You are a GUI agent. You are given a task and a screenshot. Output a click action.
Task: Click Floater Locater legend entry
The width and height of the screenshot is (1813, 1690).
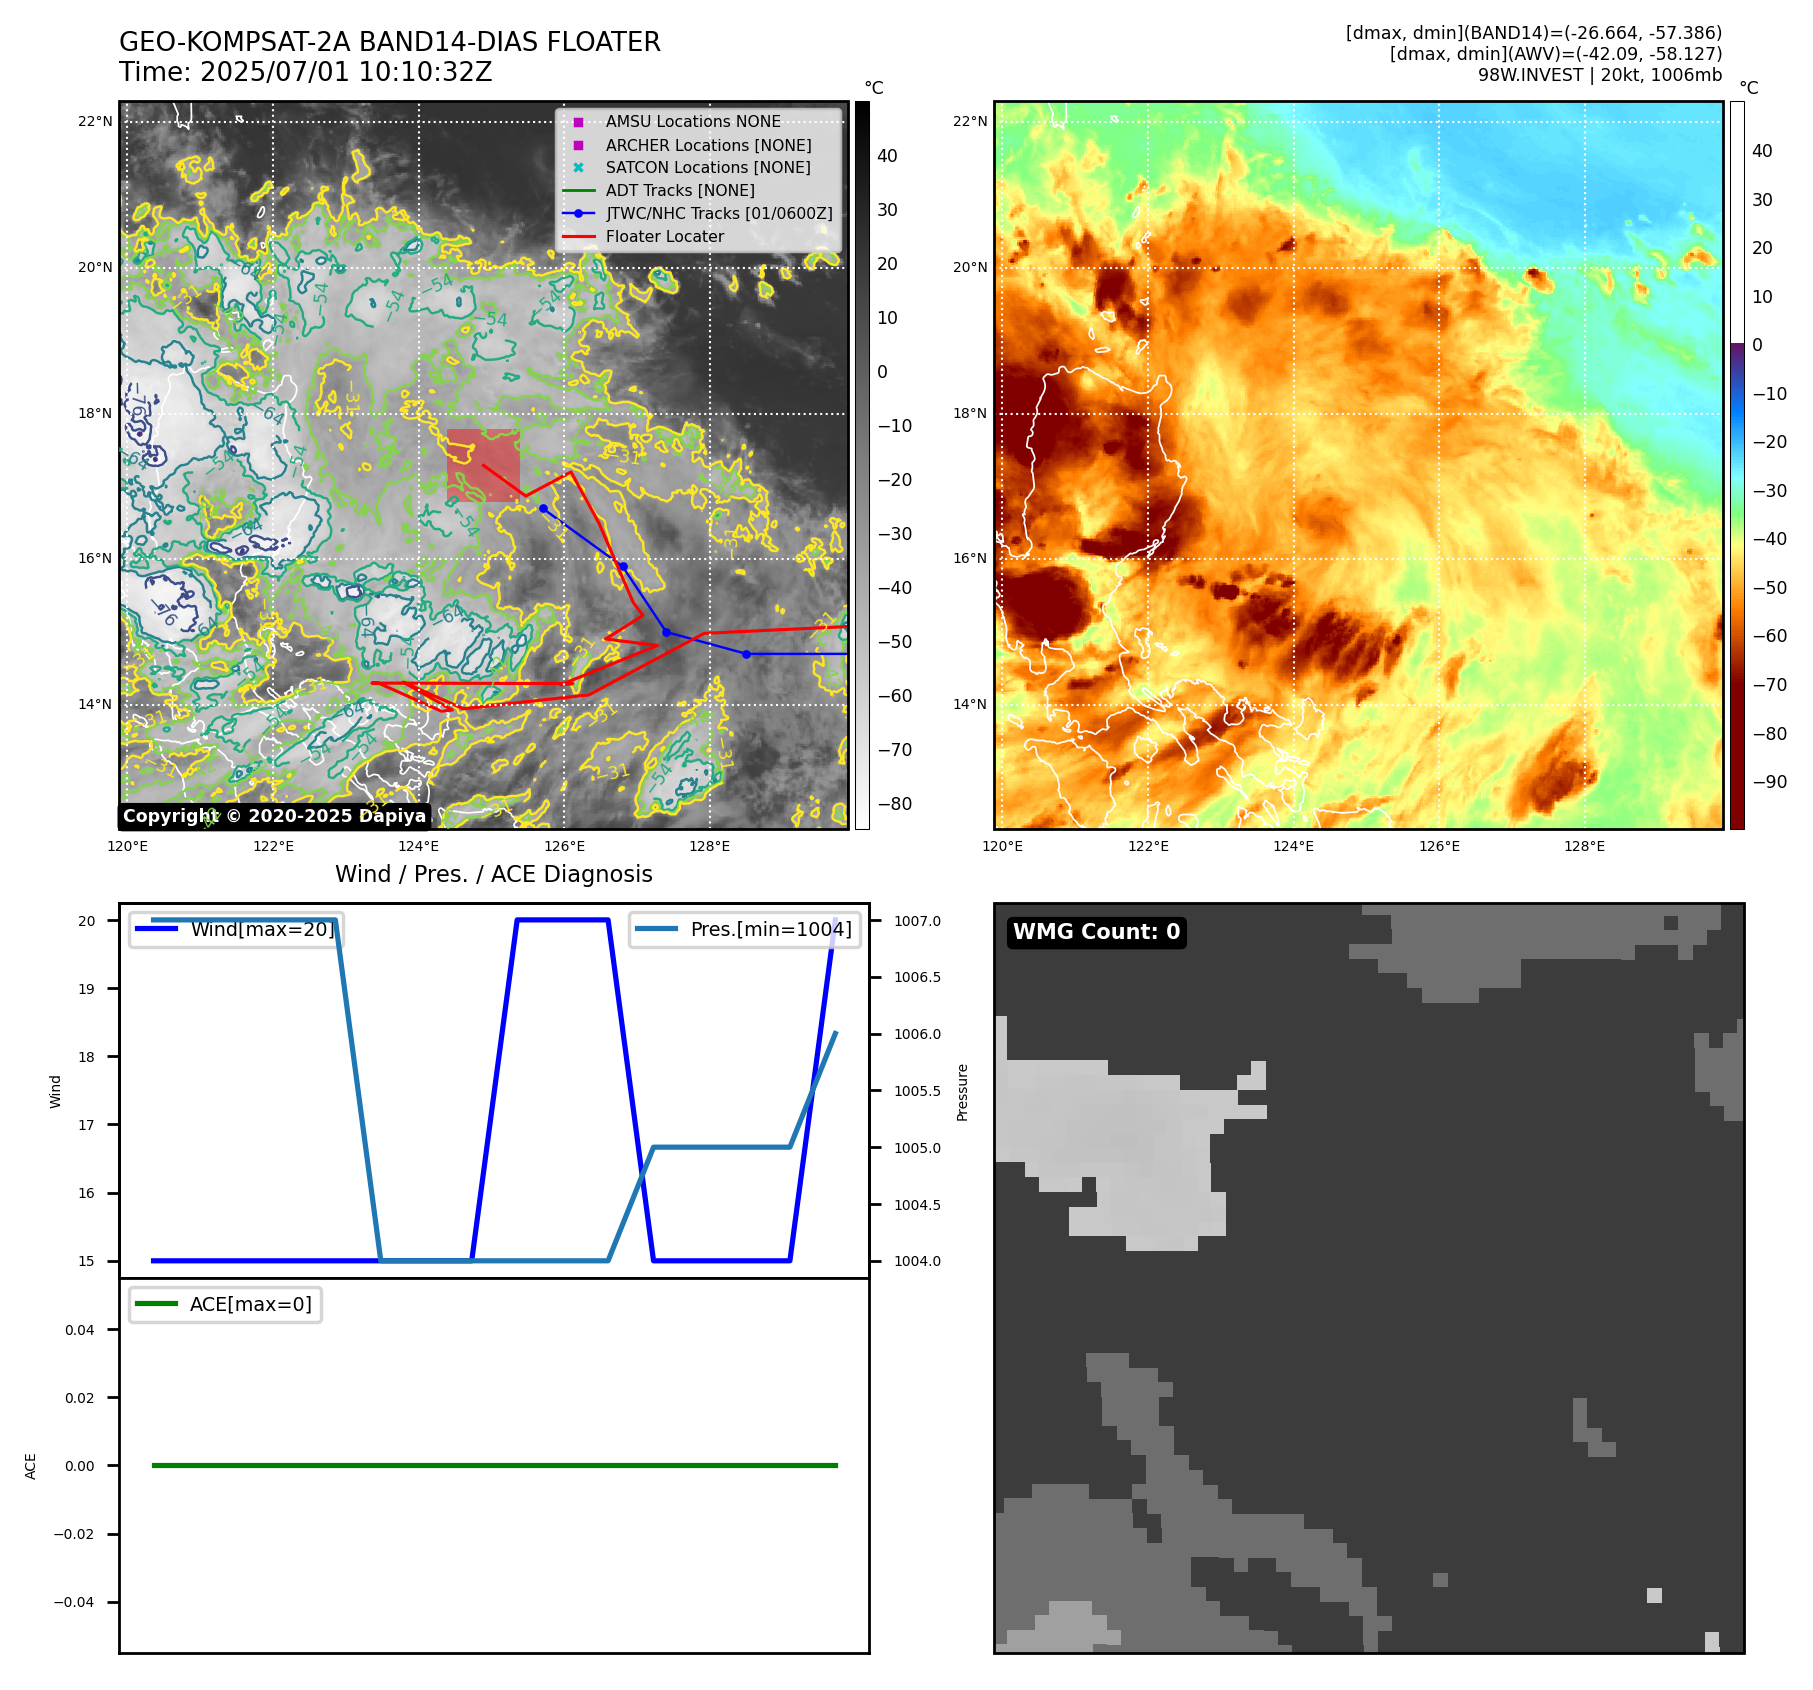tap(665, 237)
